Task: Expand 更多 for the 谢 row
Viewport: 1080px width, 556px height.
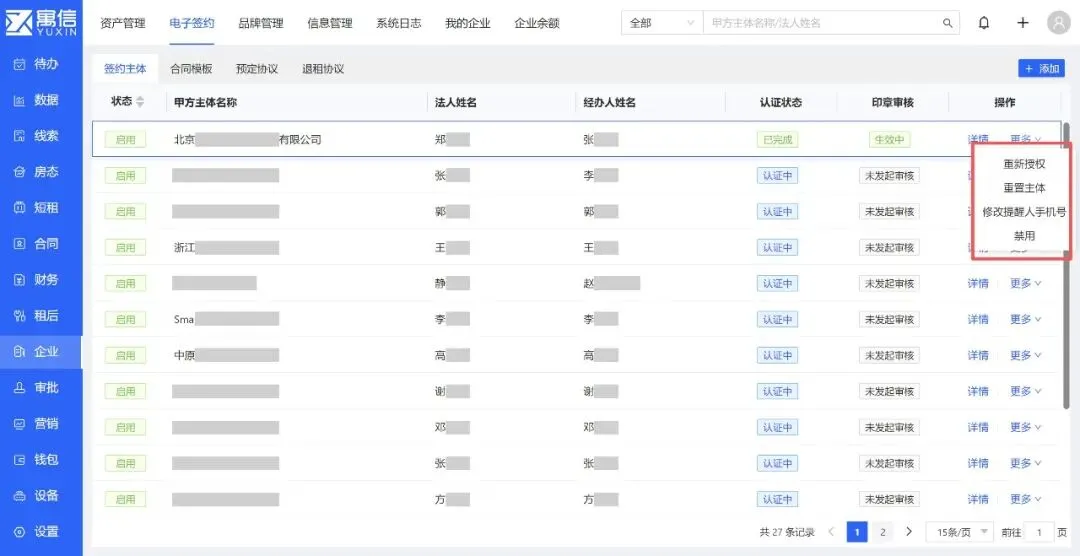Action: [x=1026, y=391]
